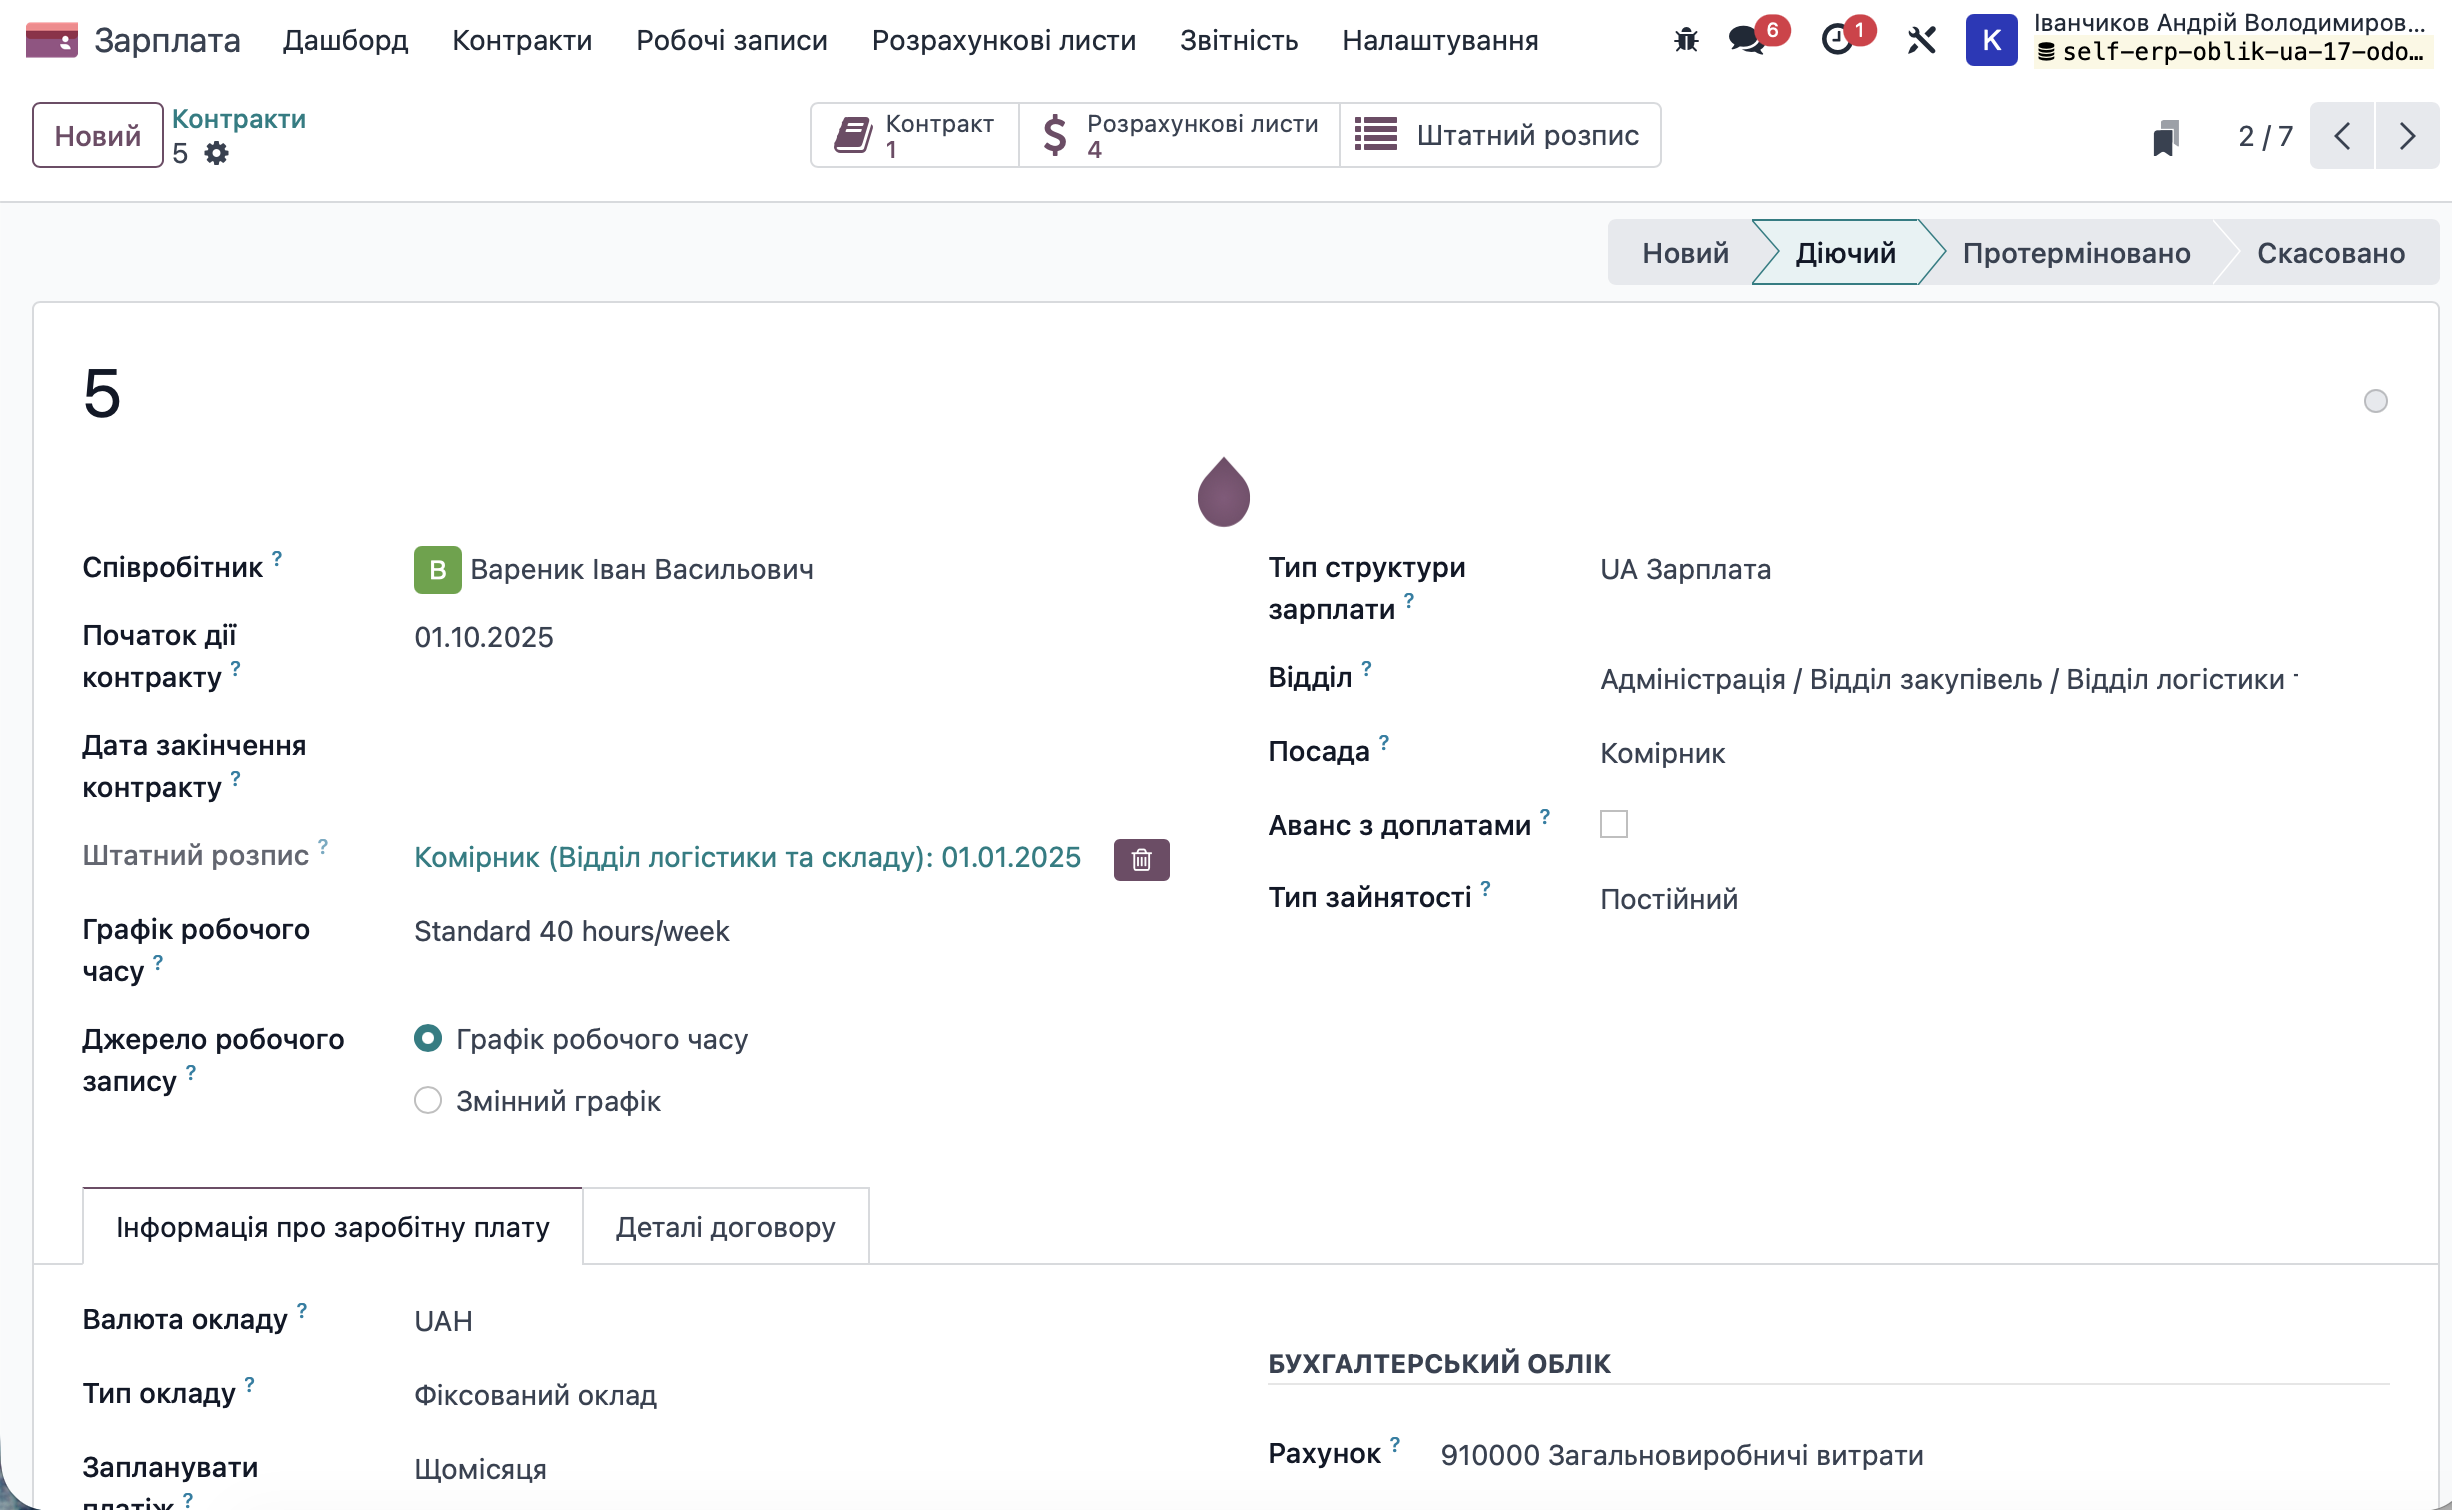Go to next record with right chevron

point(2407,136)
